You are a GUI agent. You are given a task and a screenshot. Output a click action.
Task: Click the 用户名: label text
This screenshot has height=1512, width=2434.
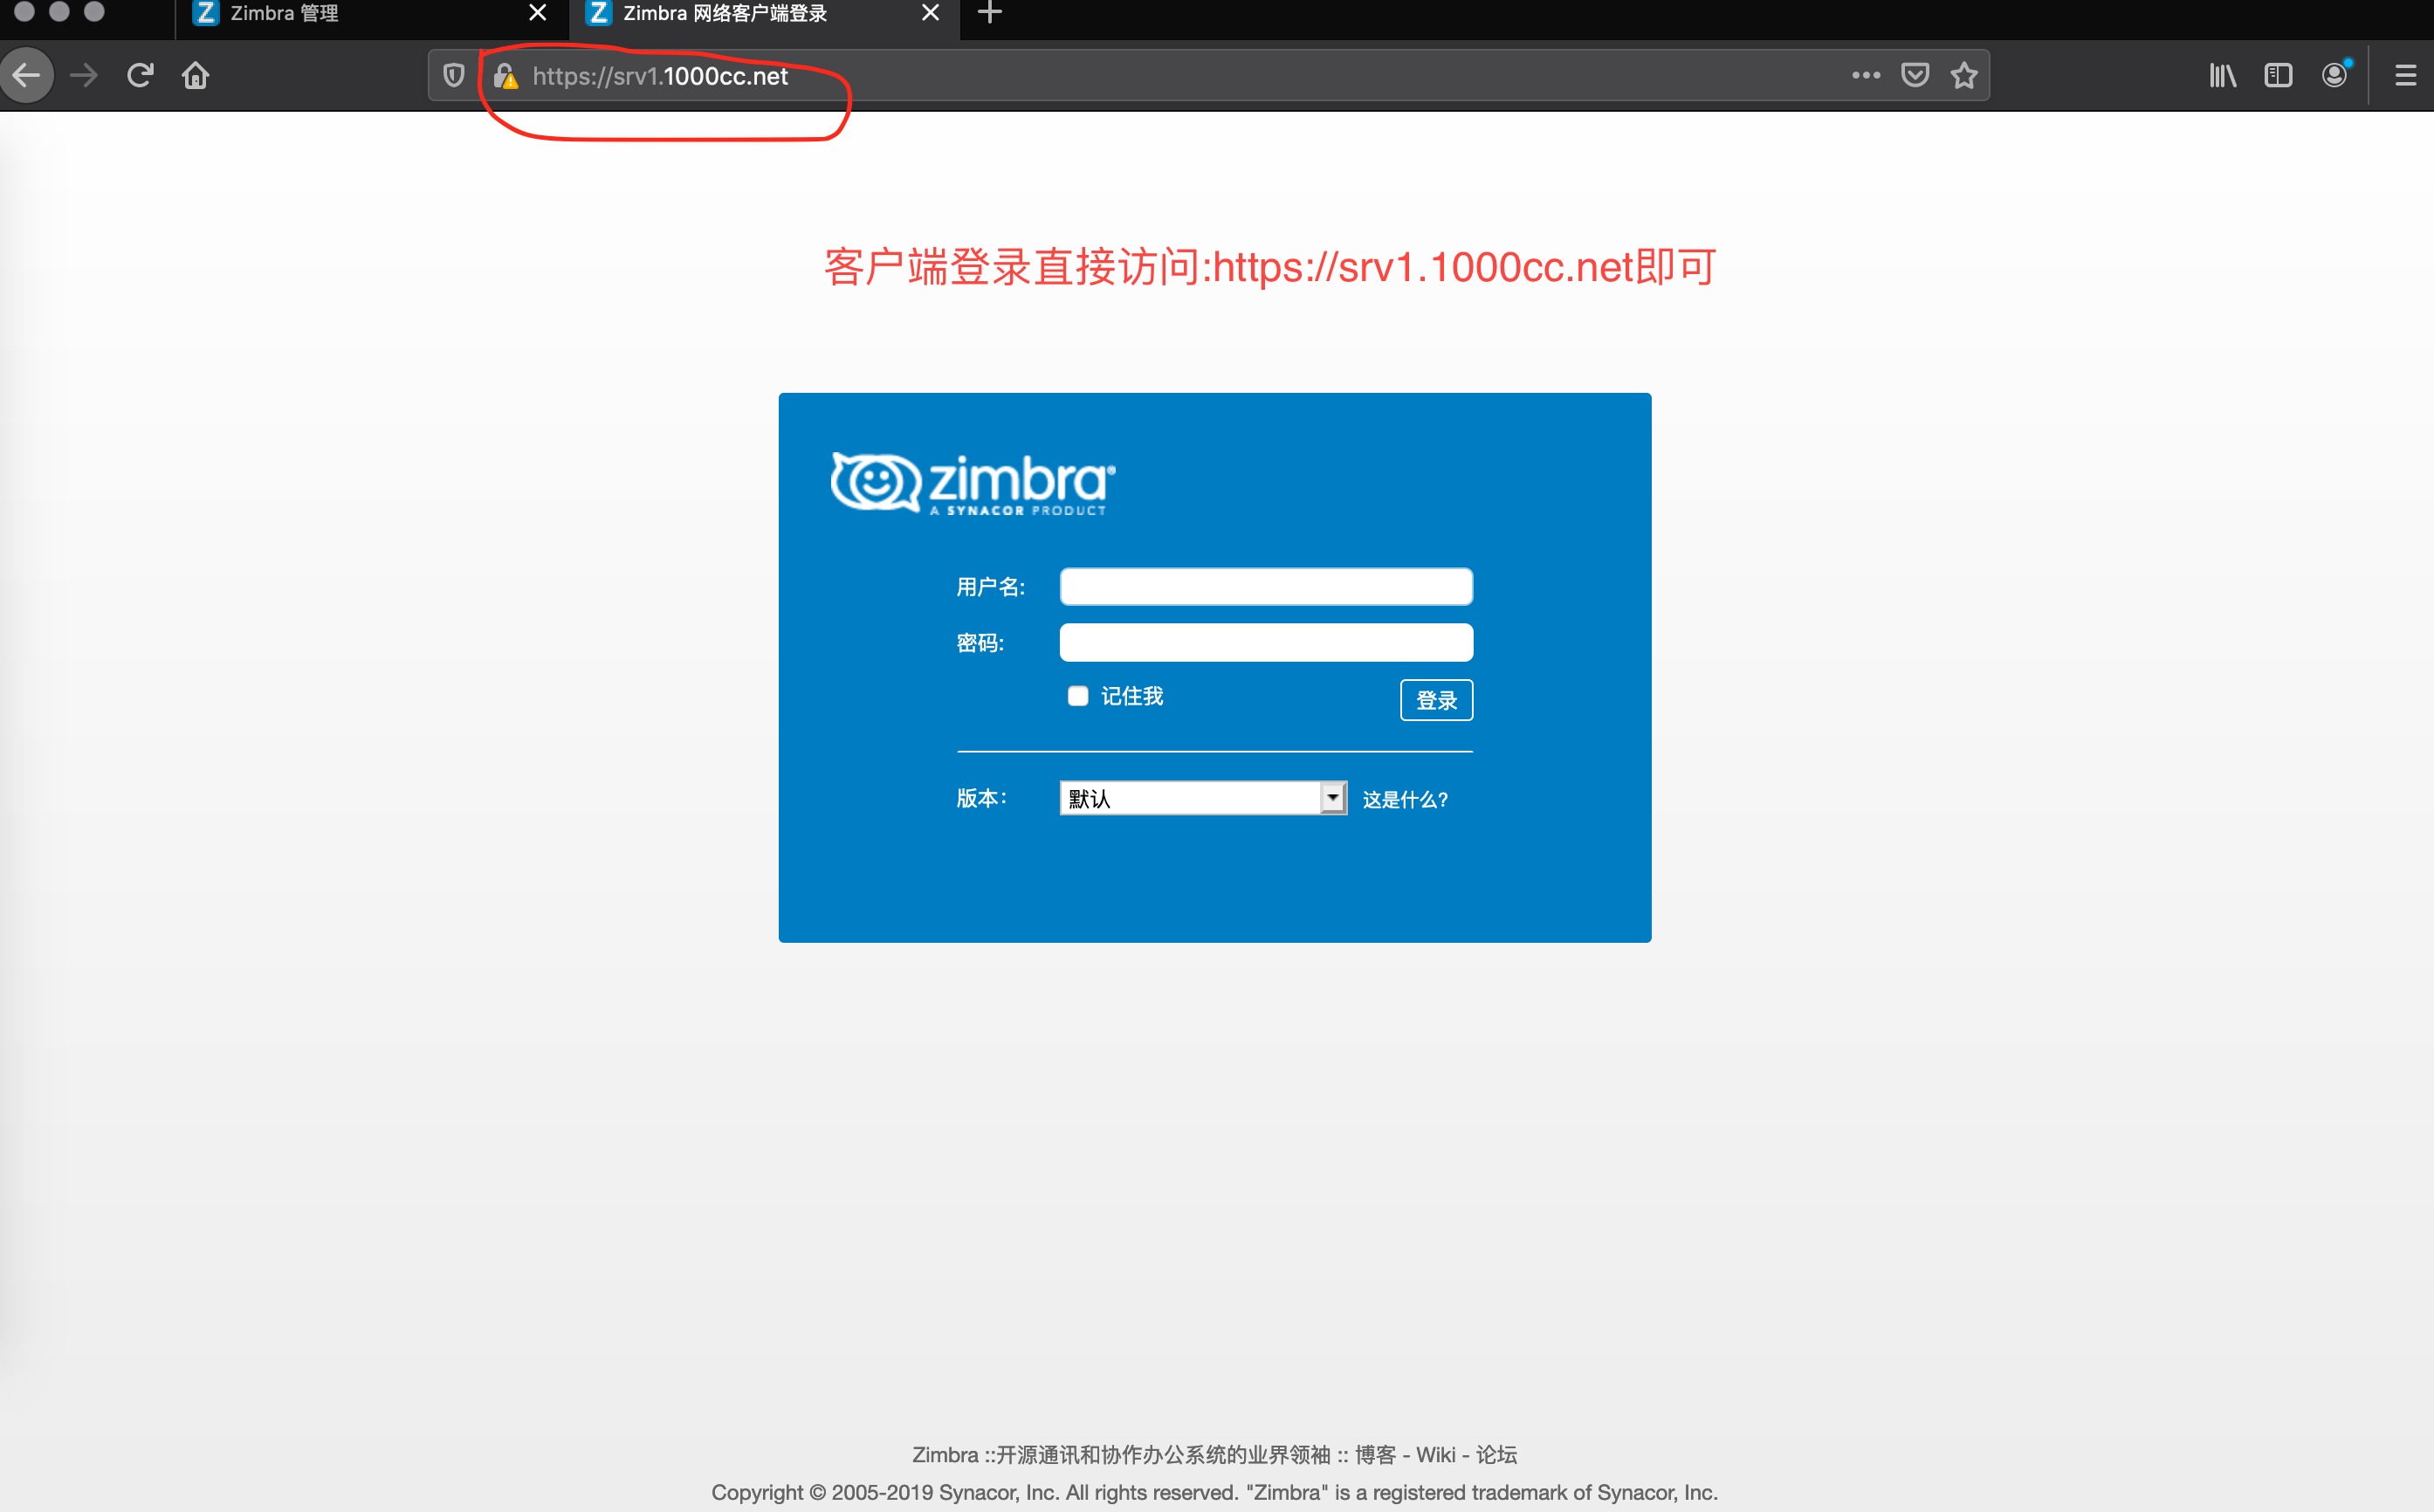(x=990, y=587)
